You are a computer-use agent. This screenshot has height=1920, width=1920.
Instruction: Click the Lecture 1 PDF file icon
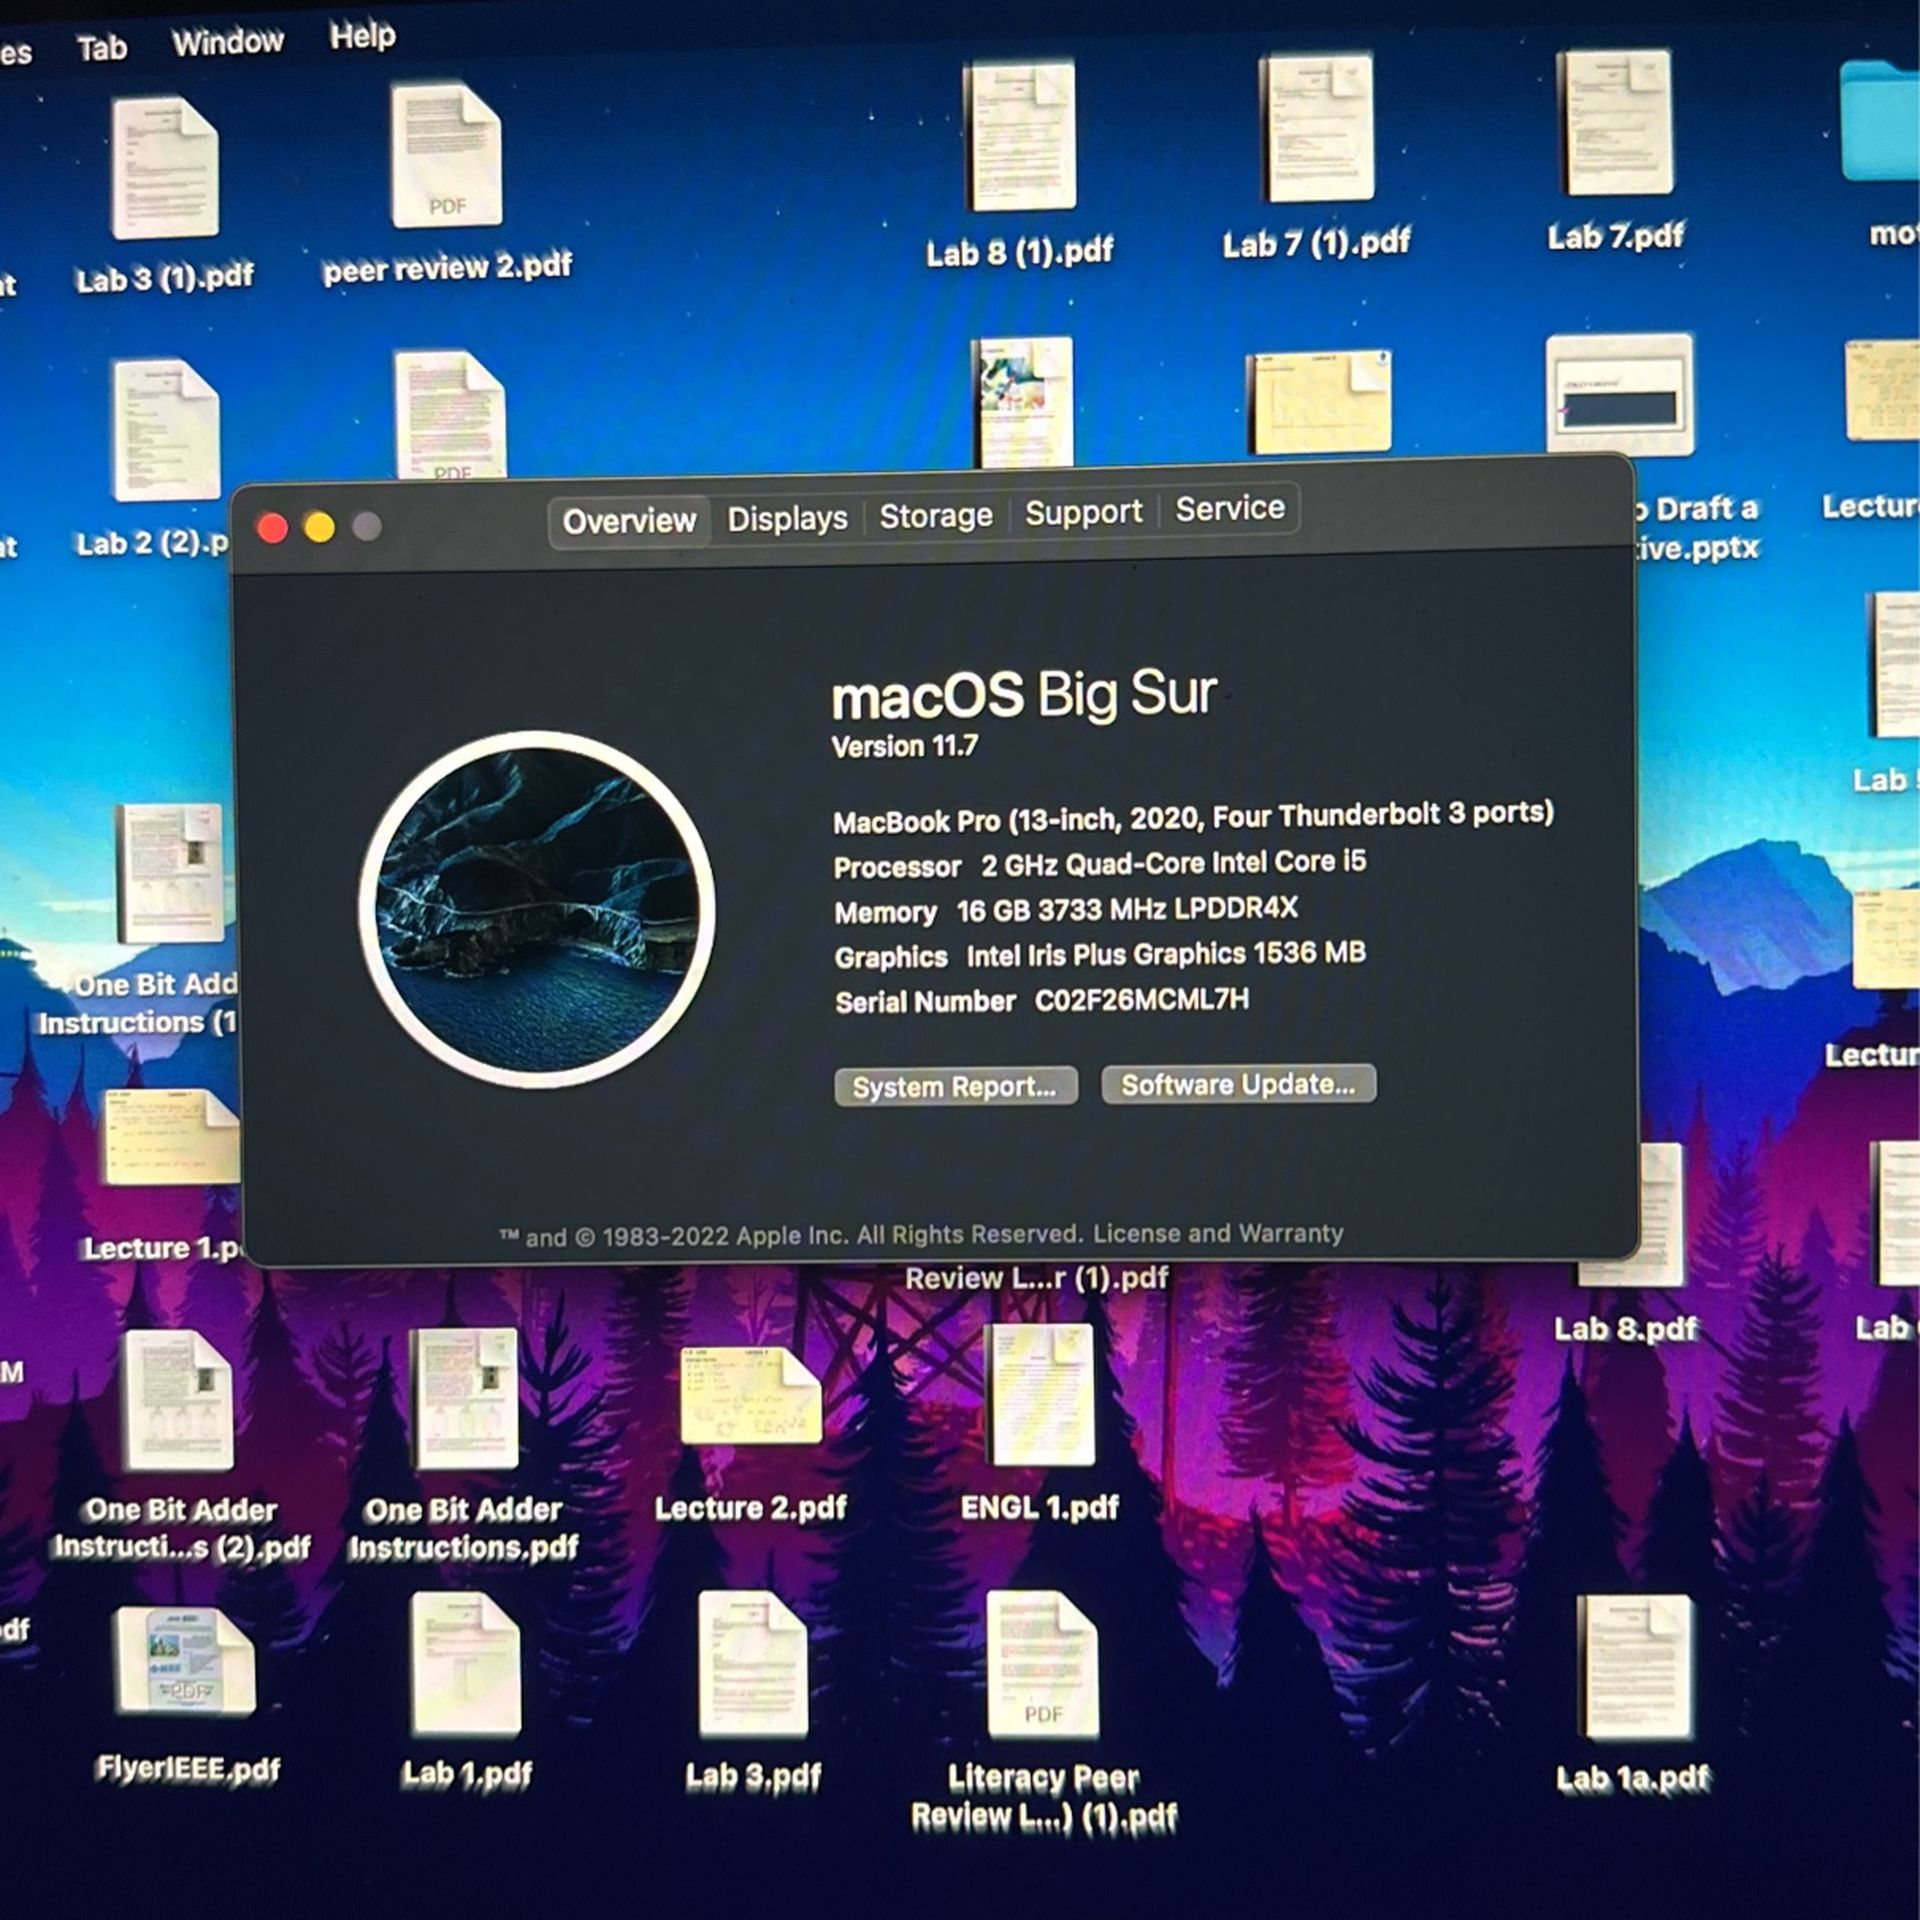[171, 1138]
